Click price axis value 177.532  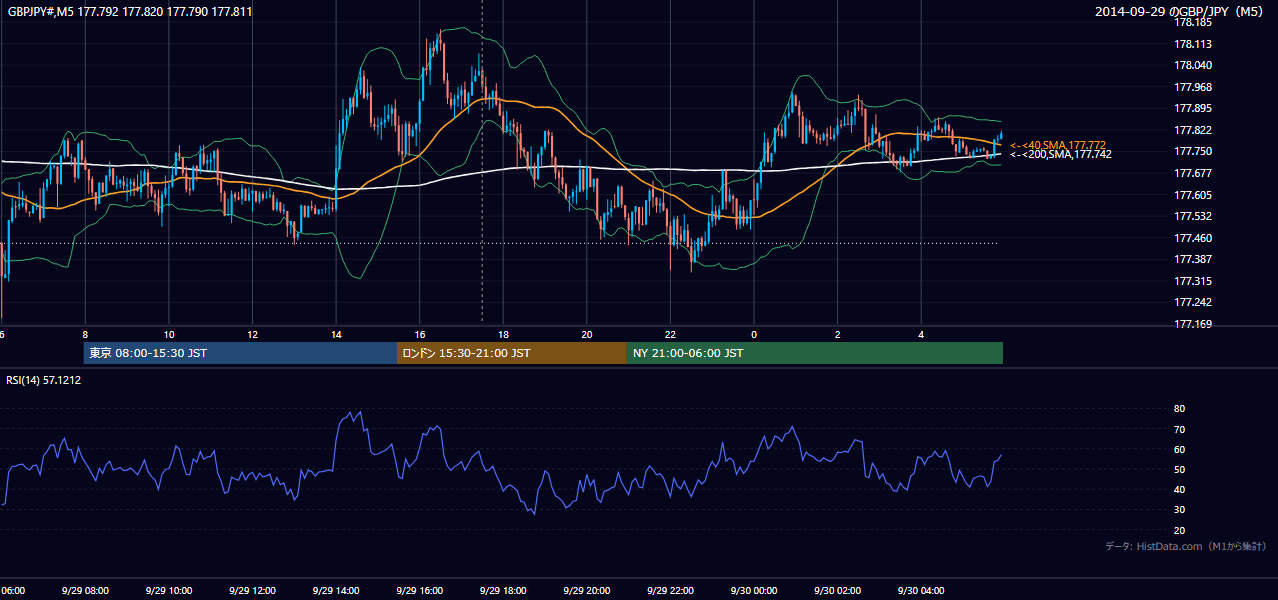click(1193, 216)
